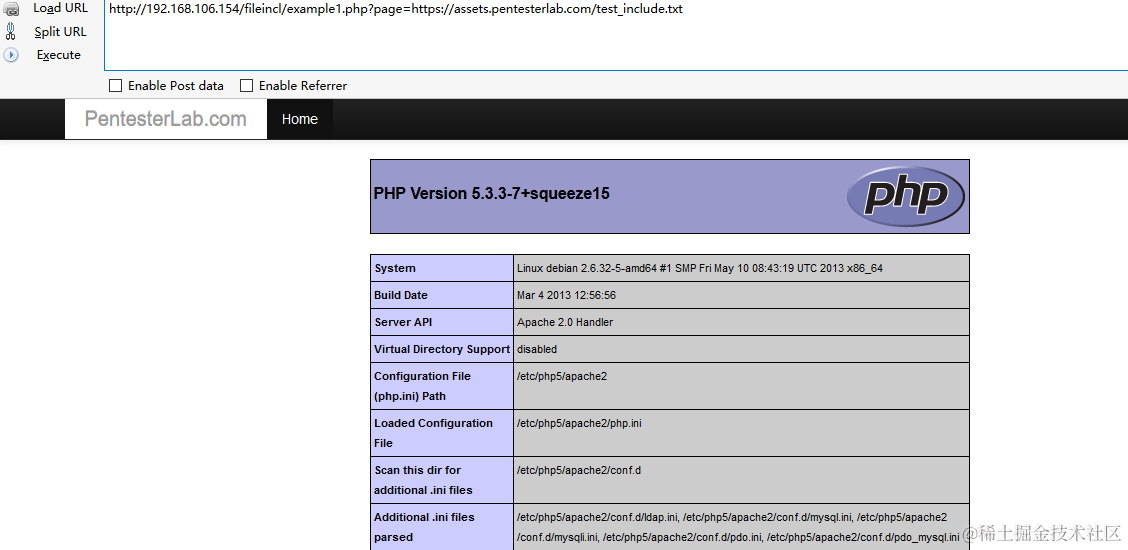
Task: Open the PentesterLab.com brand link
Action: click(165, 119)
